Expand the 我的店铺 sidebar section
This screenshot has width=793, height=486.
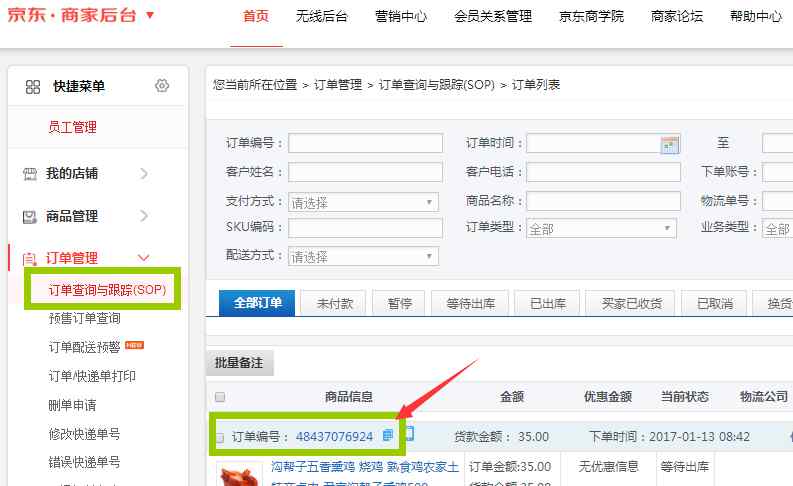(144, 174)
